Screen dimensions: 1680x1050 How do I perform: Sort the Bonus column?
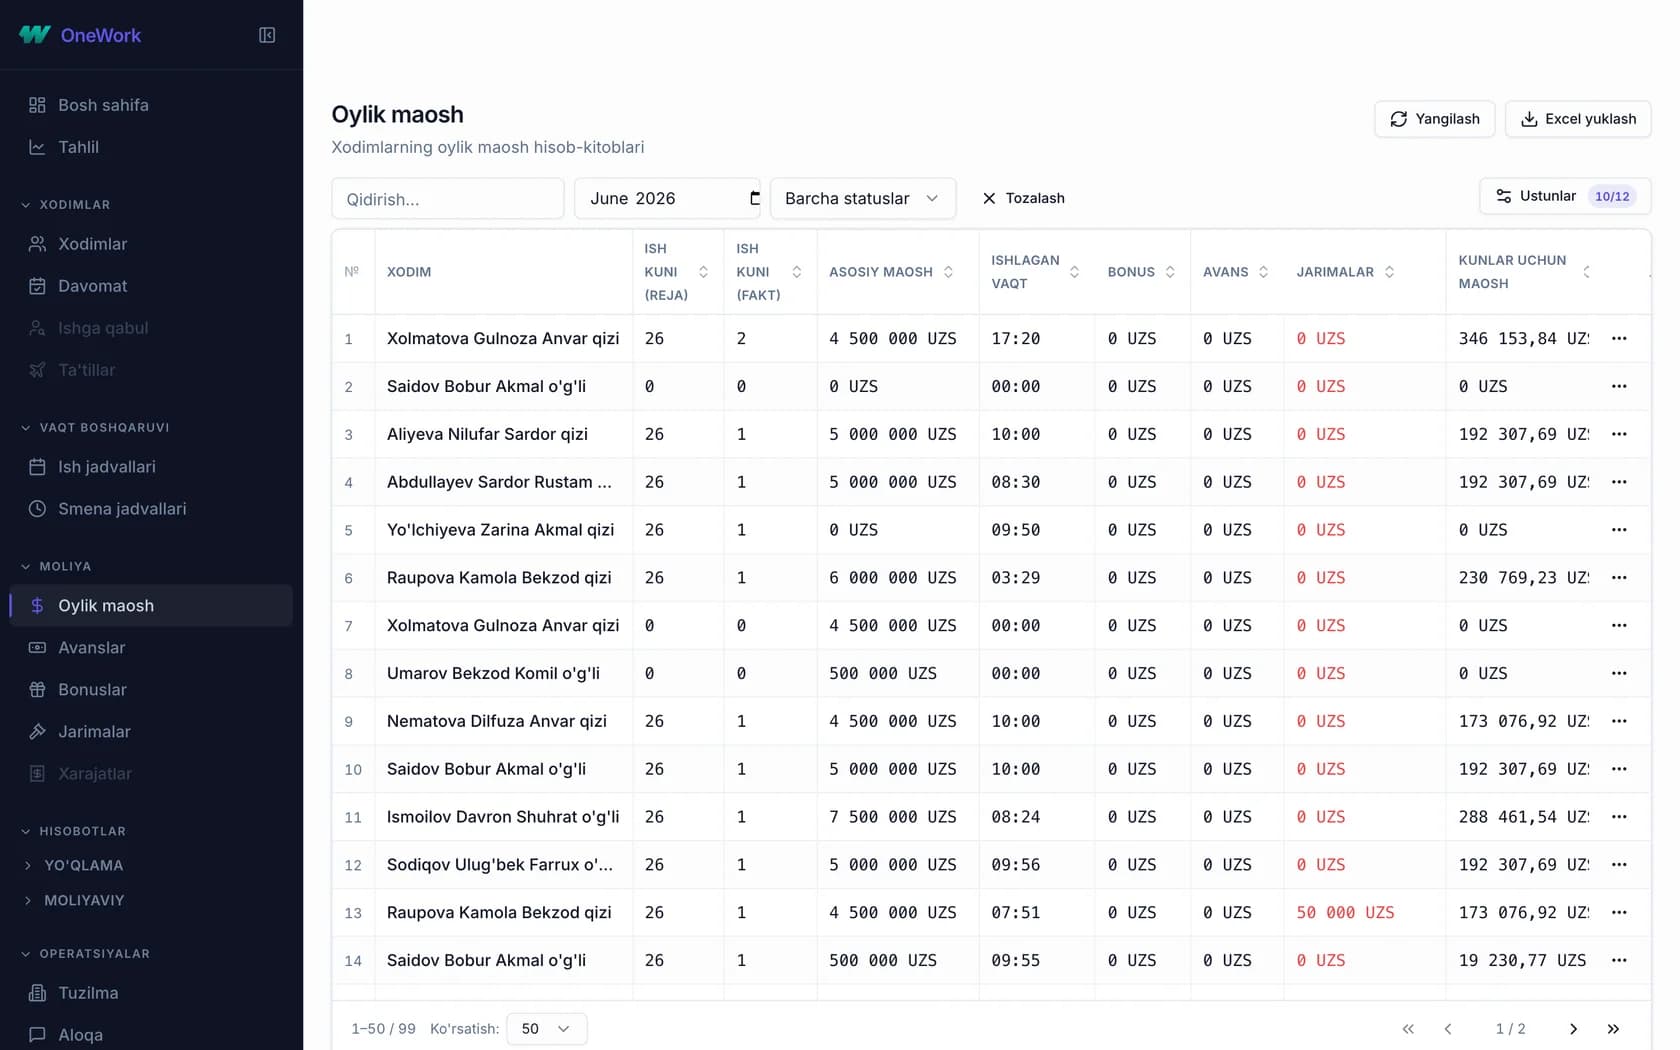click(x=1170, y=272)
